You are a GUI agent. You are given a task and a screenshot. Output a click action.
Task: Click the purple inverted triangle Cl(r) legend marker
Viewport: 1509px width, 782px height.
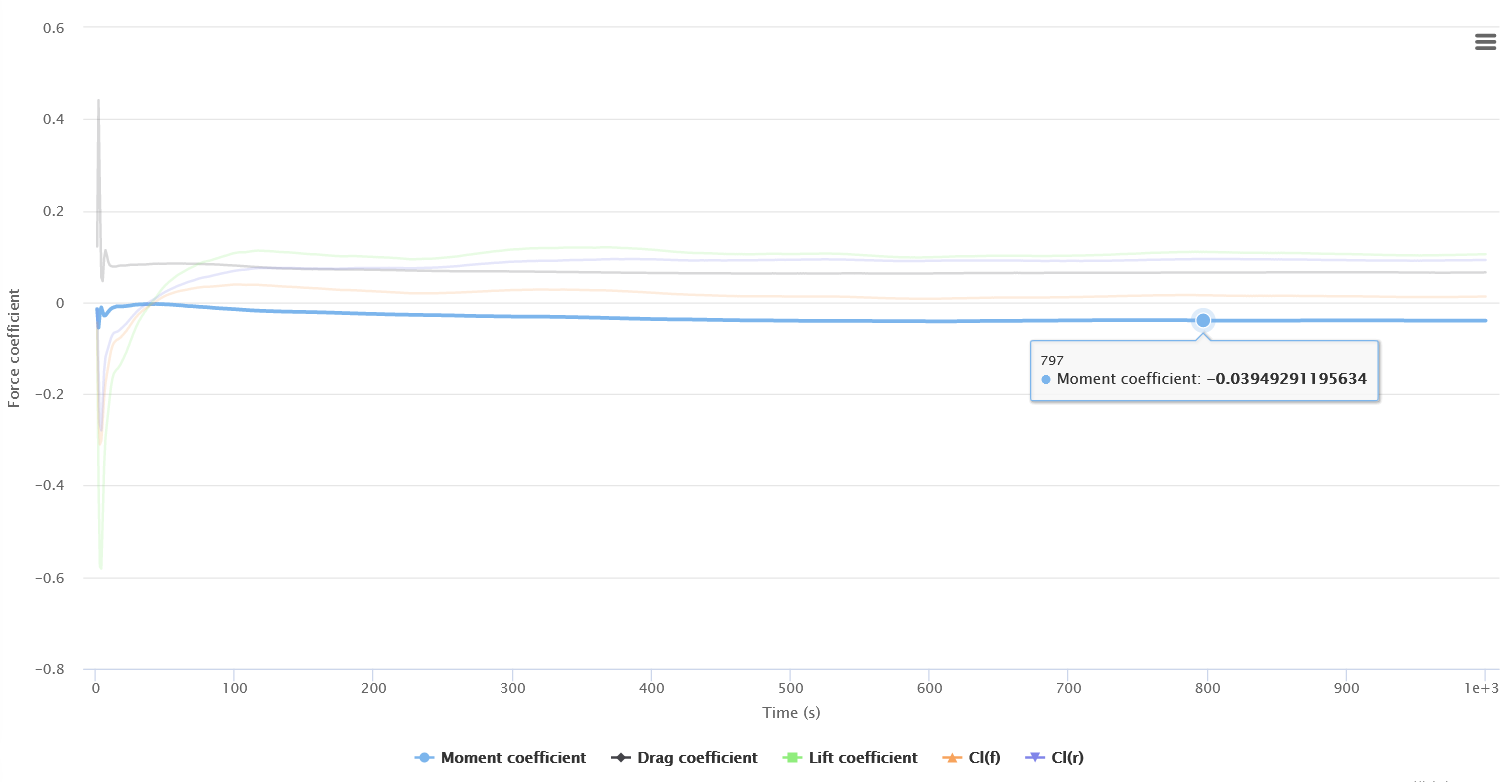1036,758
